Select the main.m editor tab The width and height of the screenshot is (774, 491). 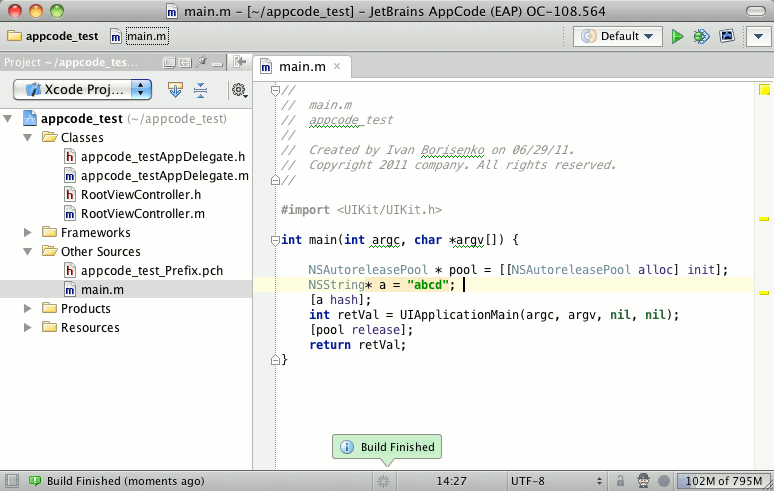302,67
